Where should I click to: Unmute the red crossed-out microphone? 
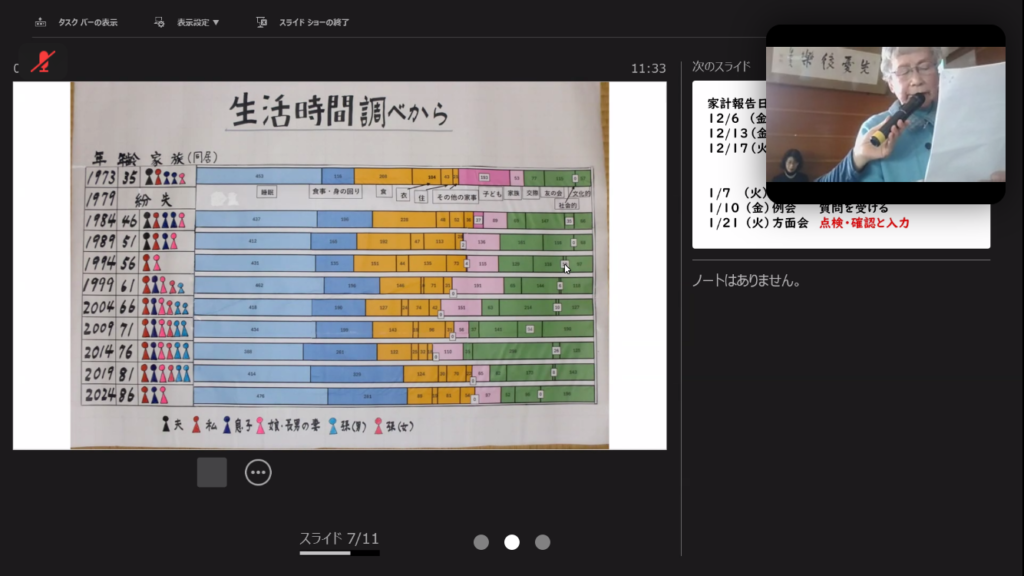tap(42, 61)
